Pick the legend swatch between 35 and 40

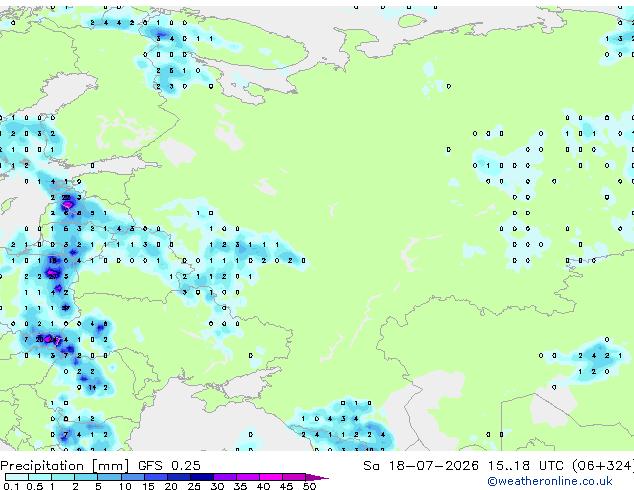(x=248, y=477)
